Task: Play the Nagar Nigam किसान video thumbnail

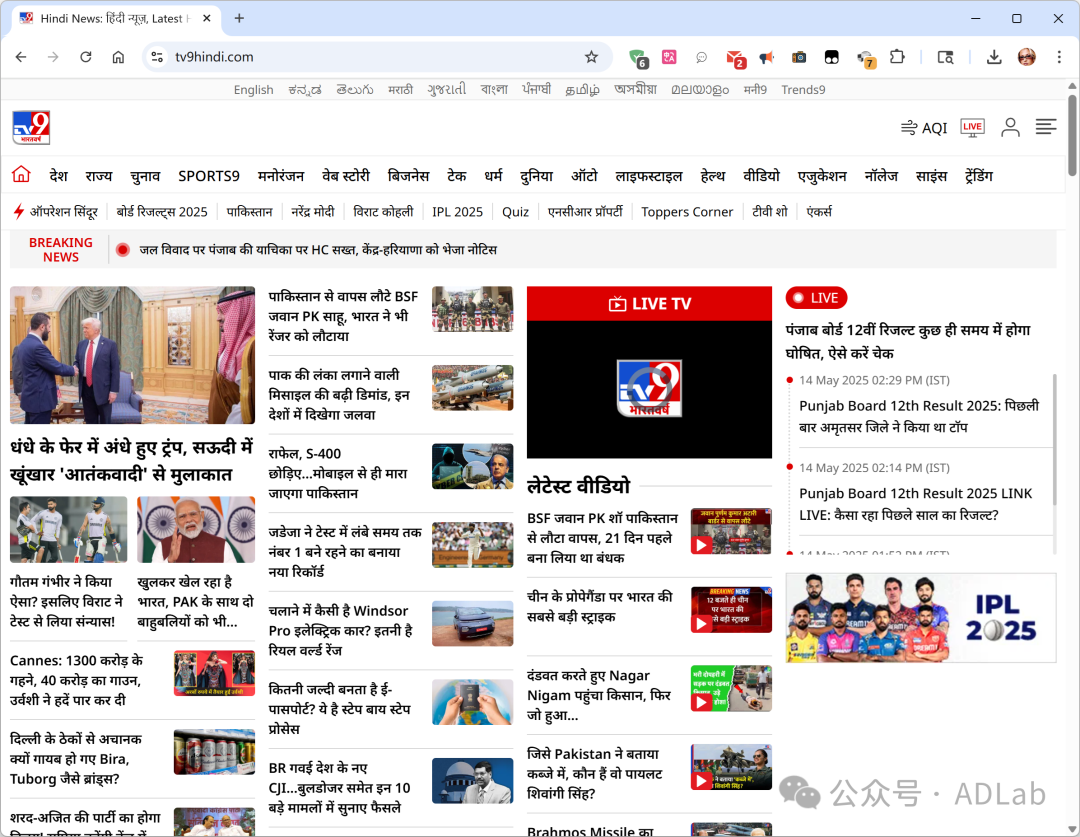Action: pos(731,688)
